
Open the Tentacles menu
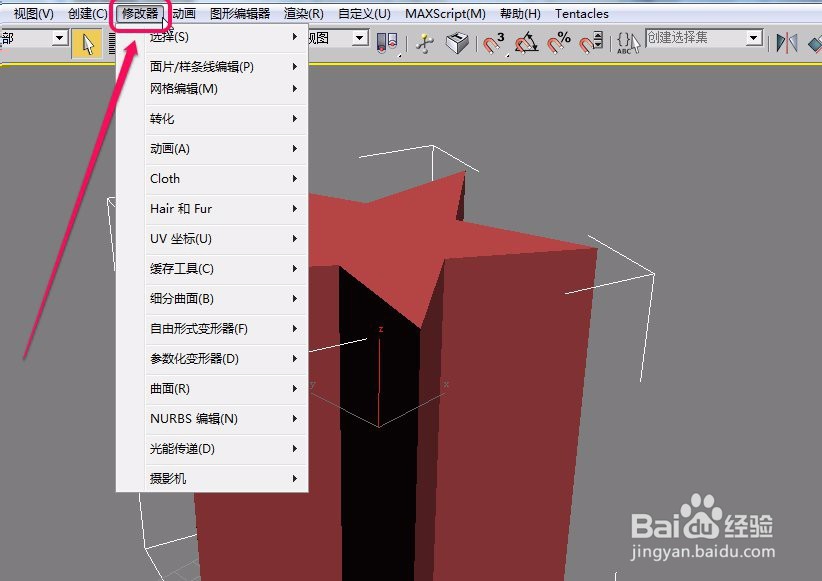[581, 13]
